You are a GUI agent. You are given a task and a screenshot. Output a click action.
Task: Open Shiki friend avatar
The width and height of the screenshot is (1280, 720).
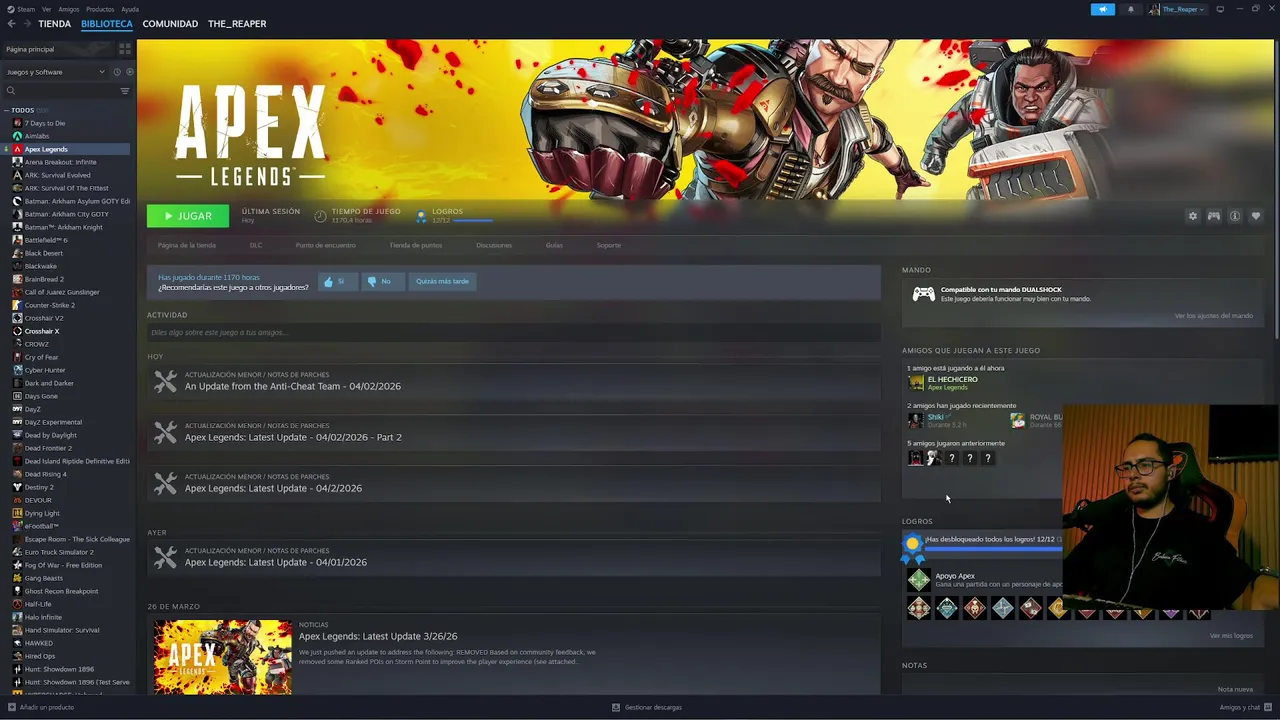(x=915, y=420)
